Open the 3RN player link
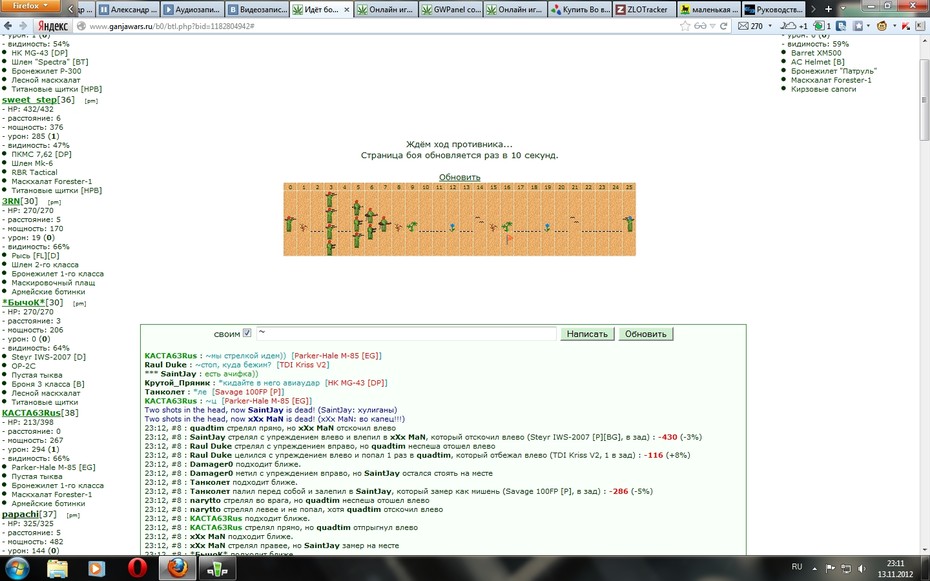Viewport: 930px width, 581px height. point(11,201)
